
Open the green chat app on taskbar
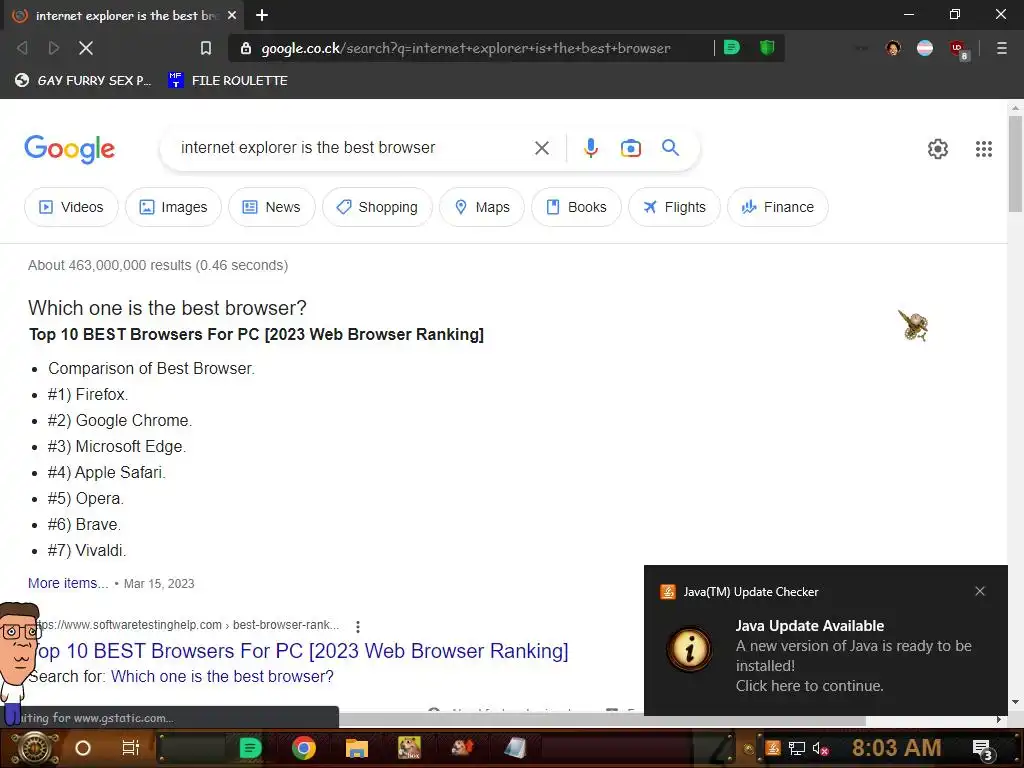[x=250, y=748]
